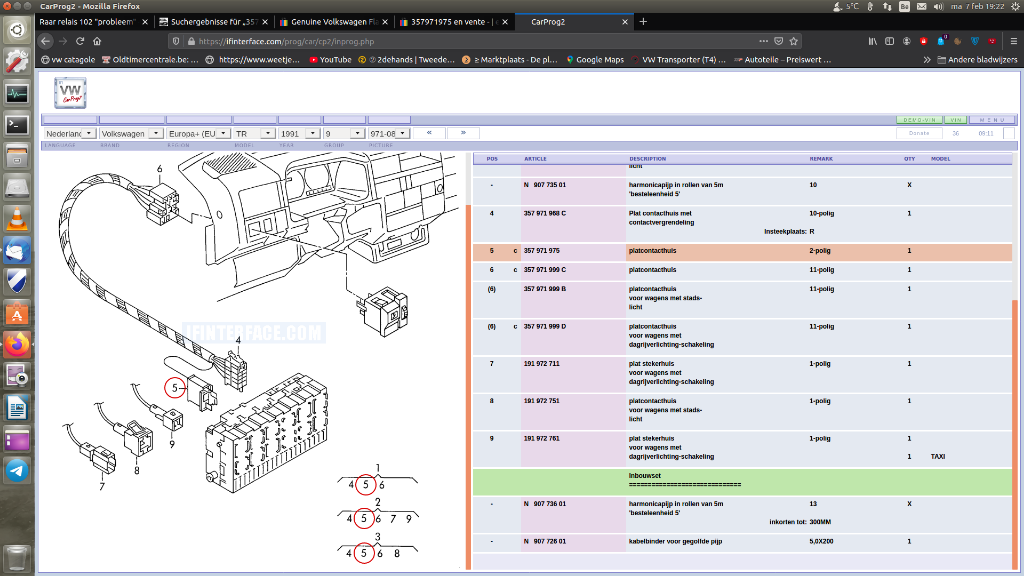Go to the browser home page
The width and height of the screenshot is (1024, 576).
(x=97, y=41)
